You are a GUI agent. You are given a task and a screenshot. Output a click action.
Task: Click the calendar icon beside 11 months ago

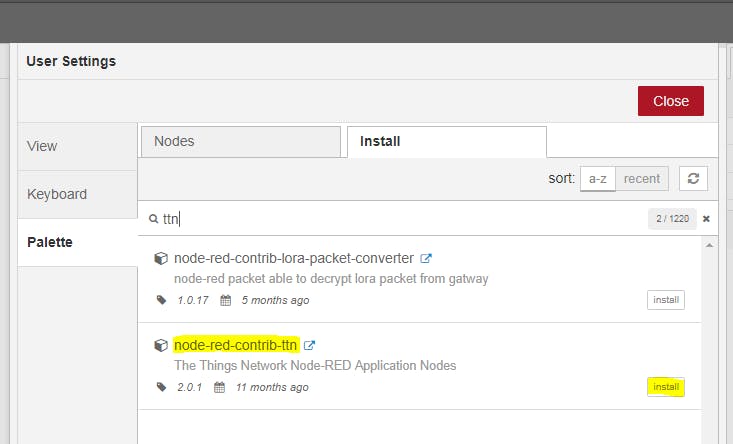(219, 387)
